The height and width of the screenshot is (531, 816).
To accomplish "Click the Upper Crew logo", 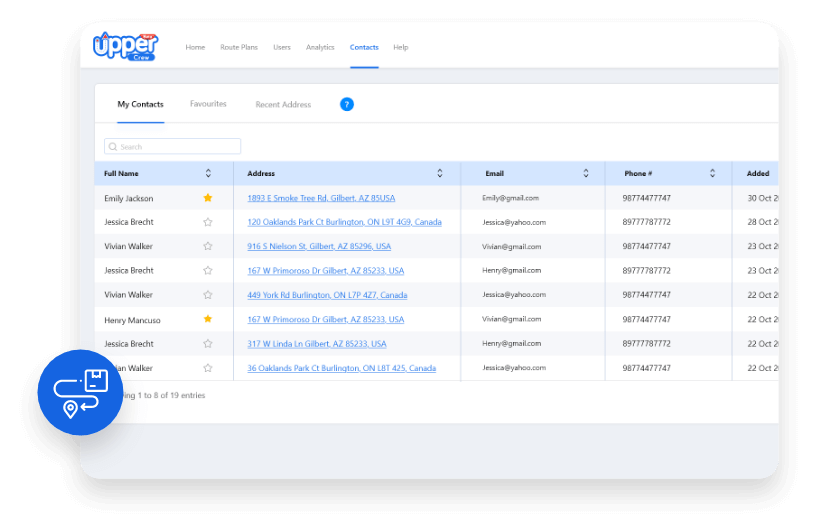I will click(x=125, y=46).
